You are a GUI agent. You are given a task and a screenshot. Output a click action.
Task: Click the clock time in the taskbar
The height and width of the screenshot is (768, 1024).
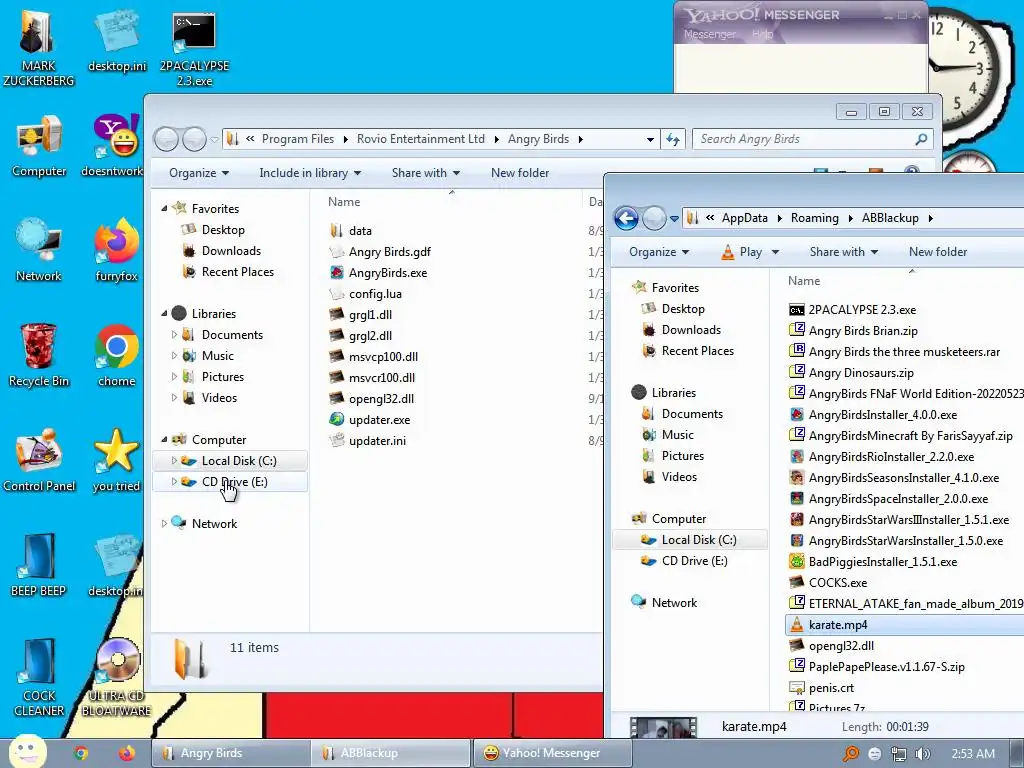[x=973, y=754]
